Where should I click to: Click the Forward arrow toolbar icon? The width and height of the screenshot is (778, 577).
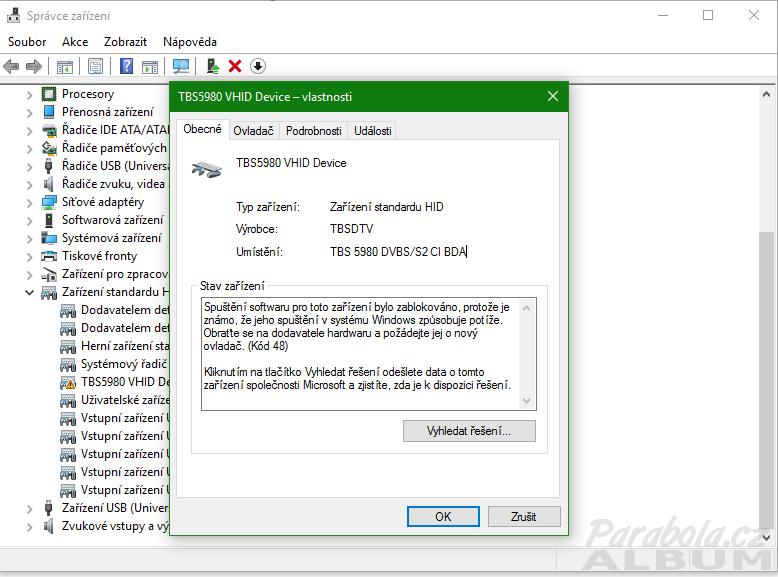coord(33,66)
